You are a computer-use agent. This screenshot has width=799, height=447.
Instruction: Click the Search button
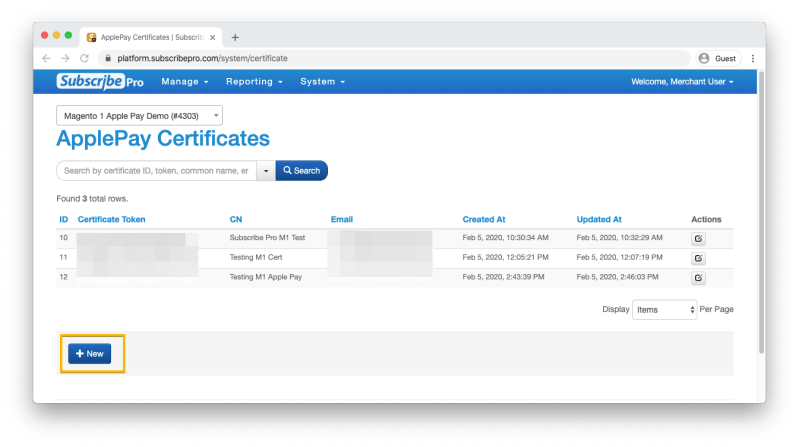(302, 171)
